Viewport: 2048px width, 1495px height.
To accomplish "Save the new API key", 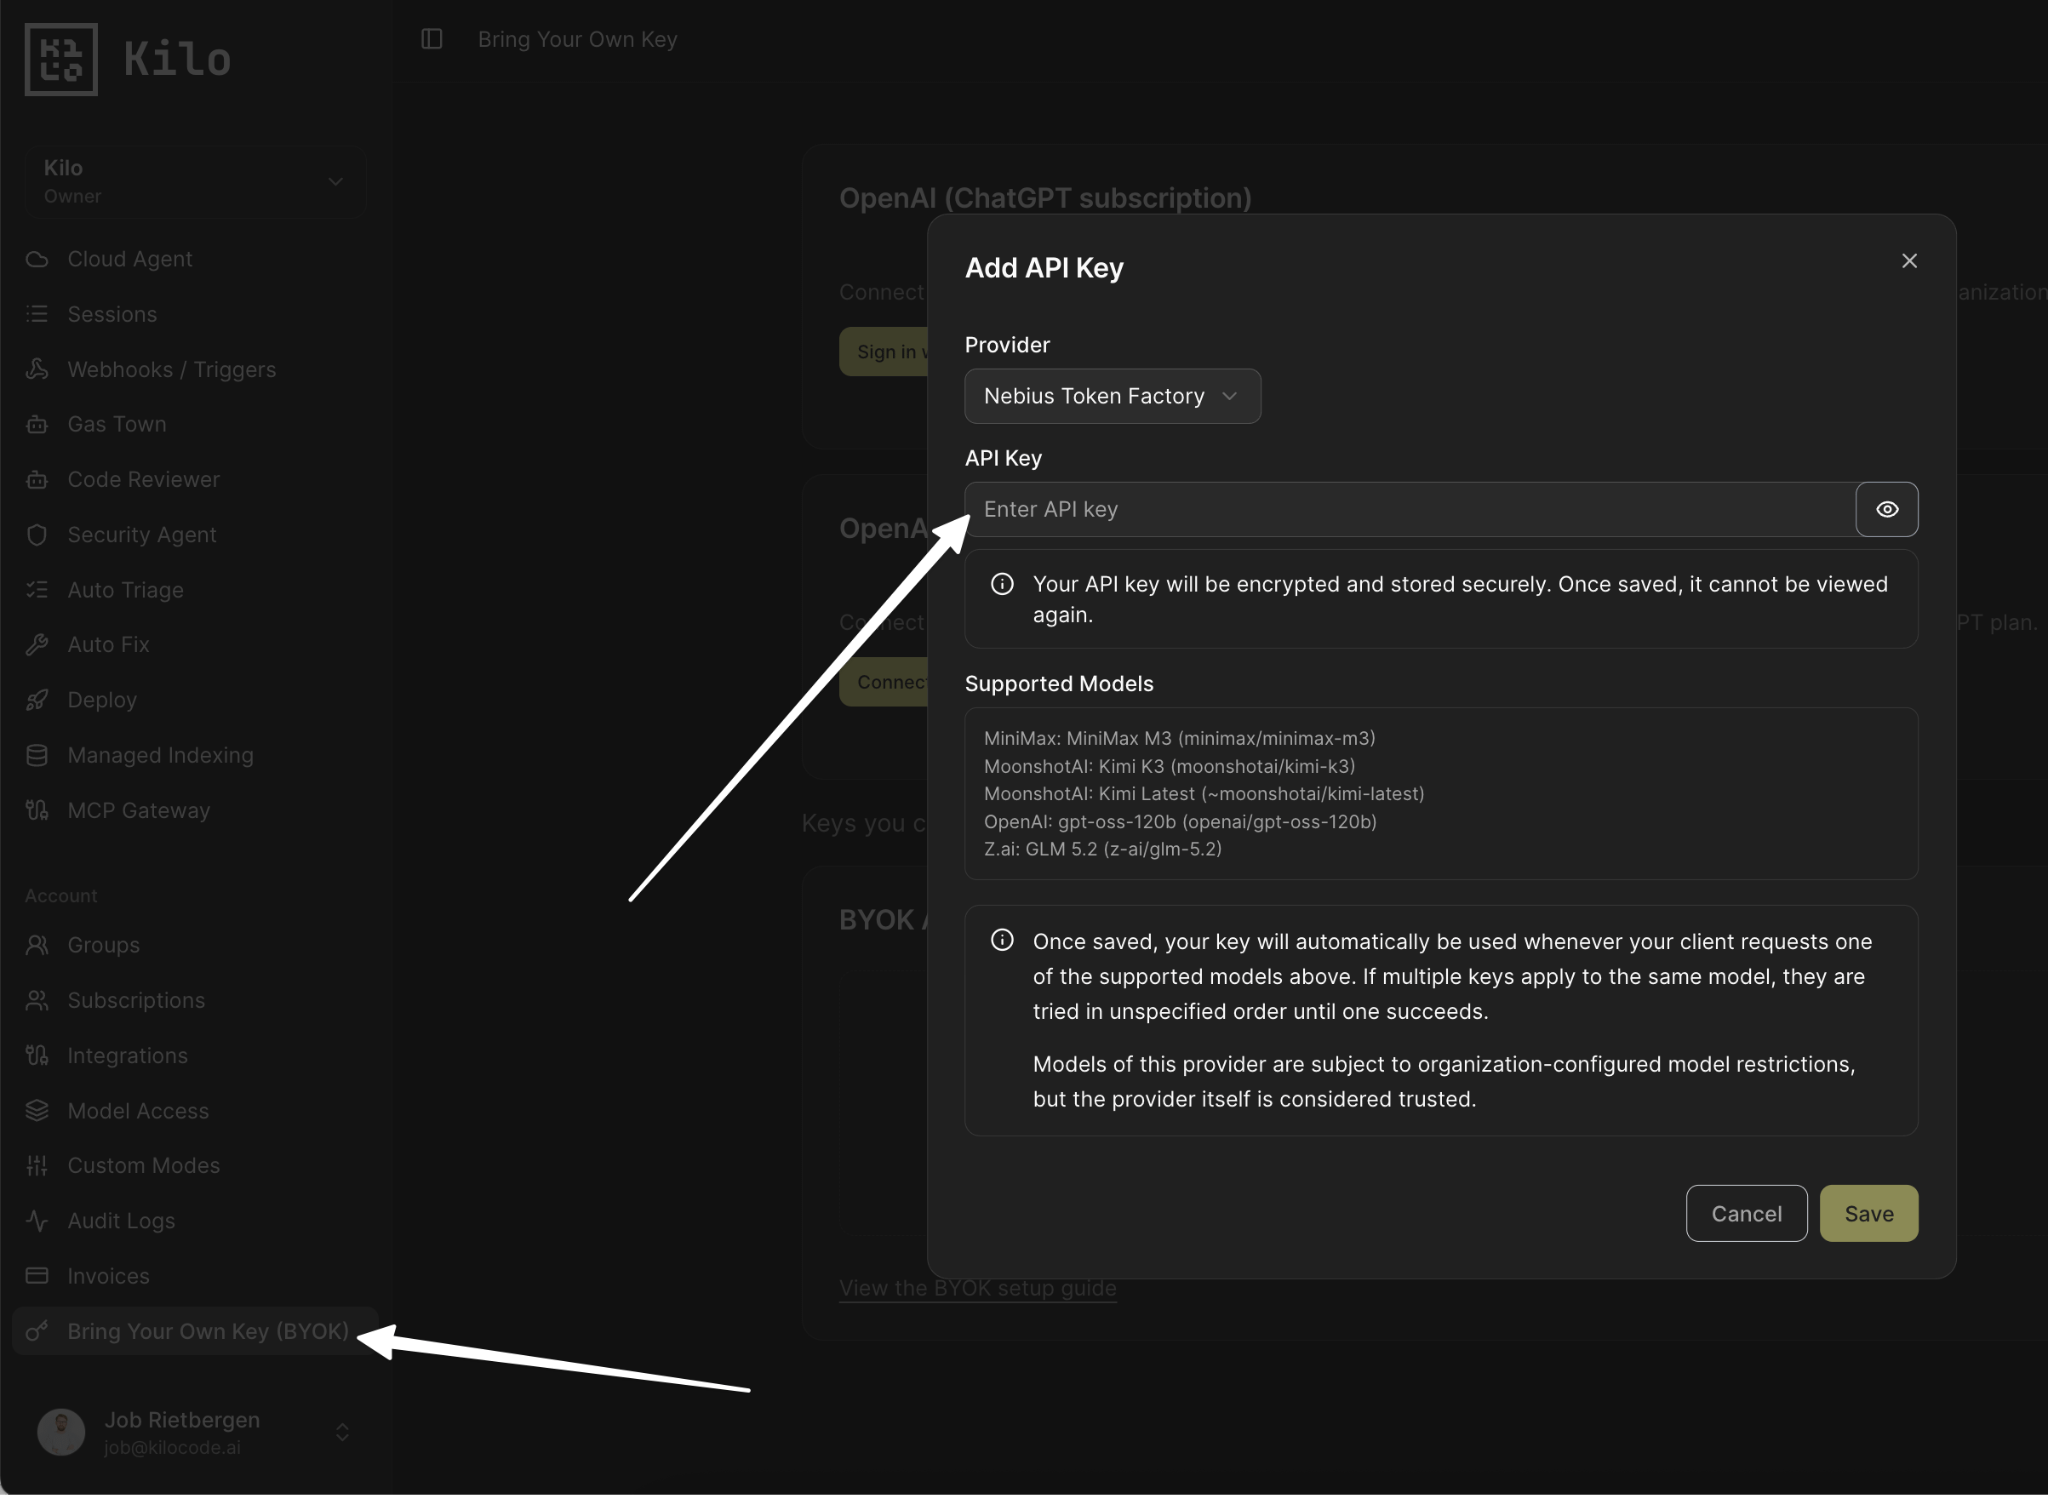I will pos(1868,1213).
